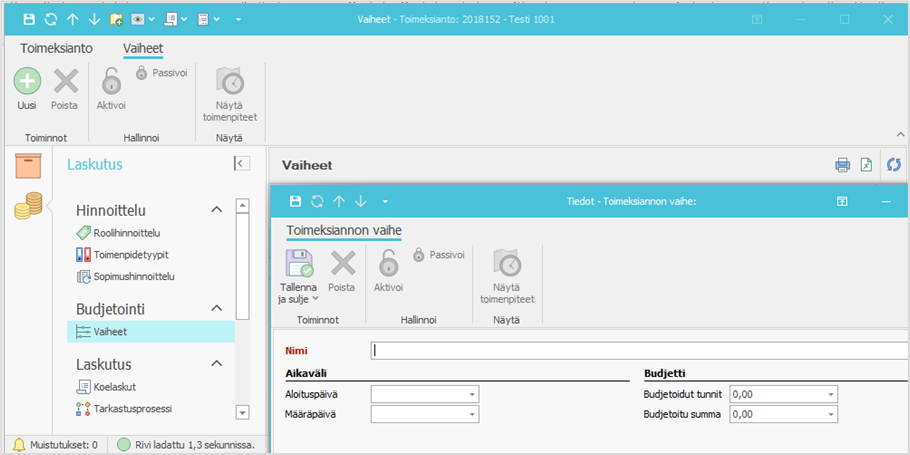Open Koelaskut under Laskutus
Image resolution: width=910 pixels, height=455 pixels.
point(114,387)
